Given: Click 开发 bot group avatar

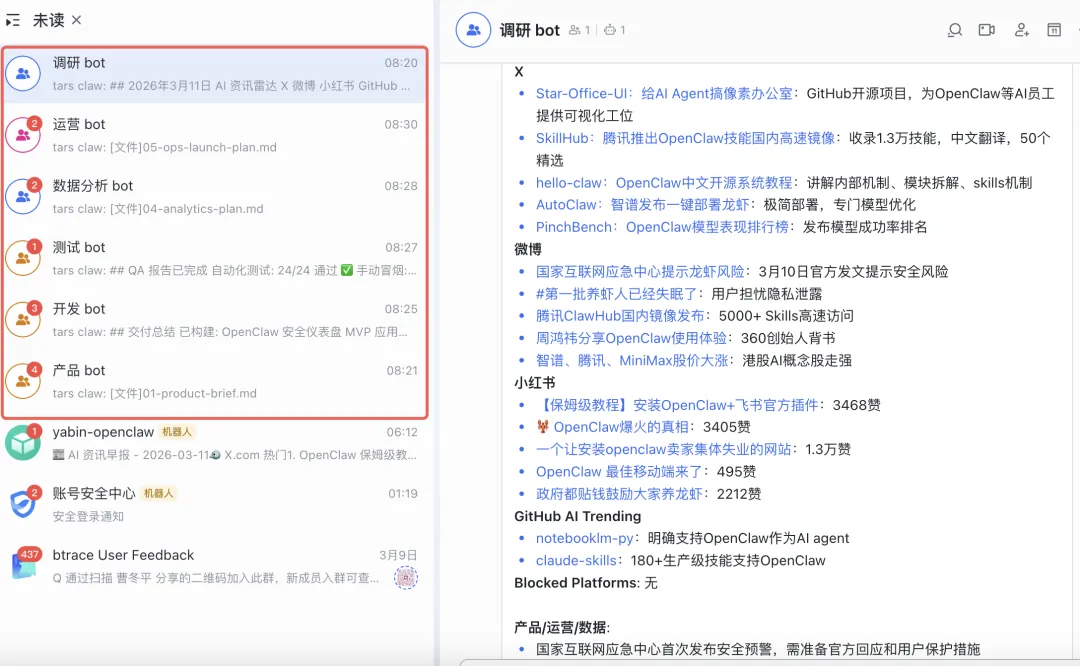Looking at the screenshot, I should tap(23, 320).
